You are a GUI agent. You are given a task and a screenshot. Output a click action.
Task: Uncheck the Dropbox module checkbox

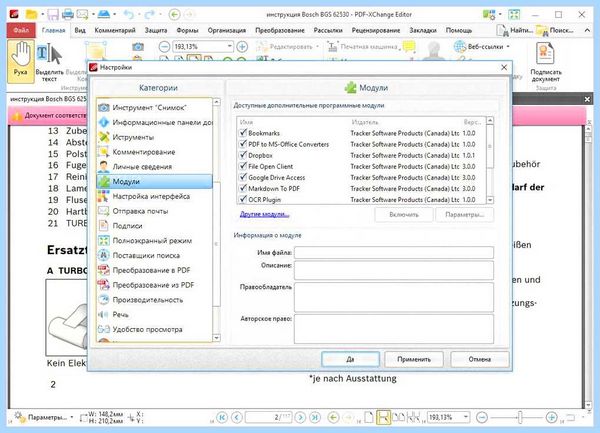pyautogui.click(x=243, y=155)
